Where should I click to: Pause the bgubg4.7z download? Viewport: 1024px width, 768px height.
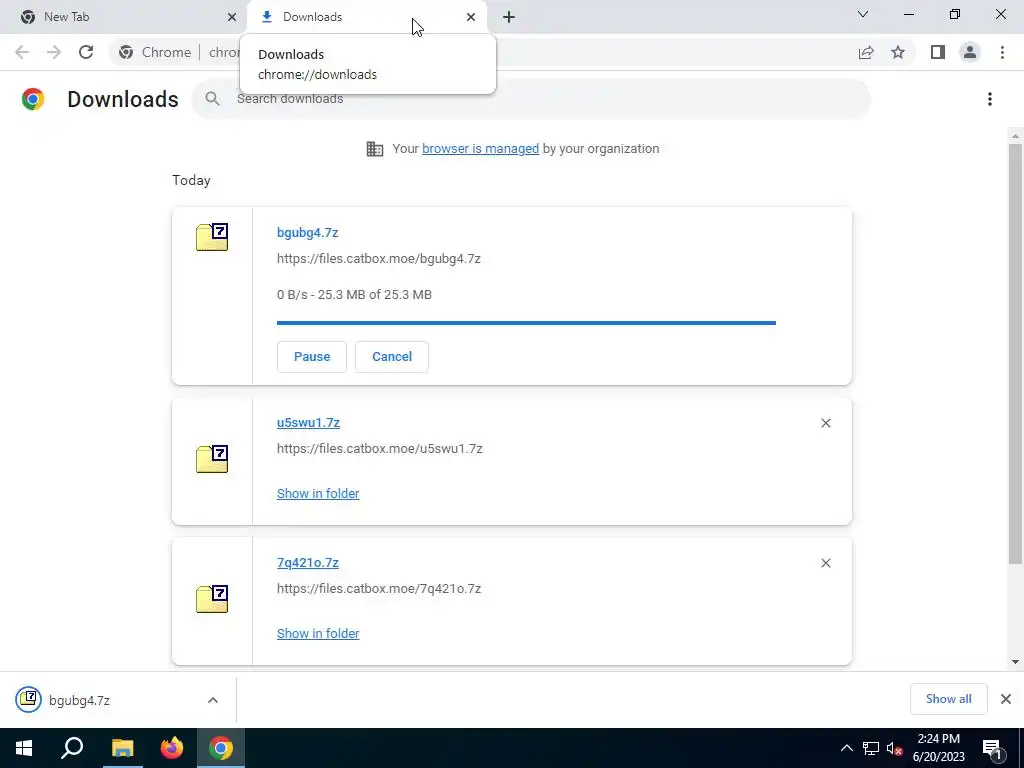pos(312,357)
